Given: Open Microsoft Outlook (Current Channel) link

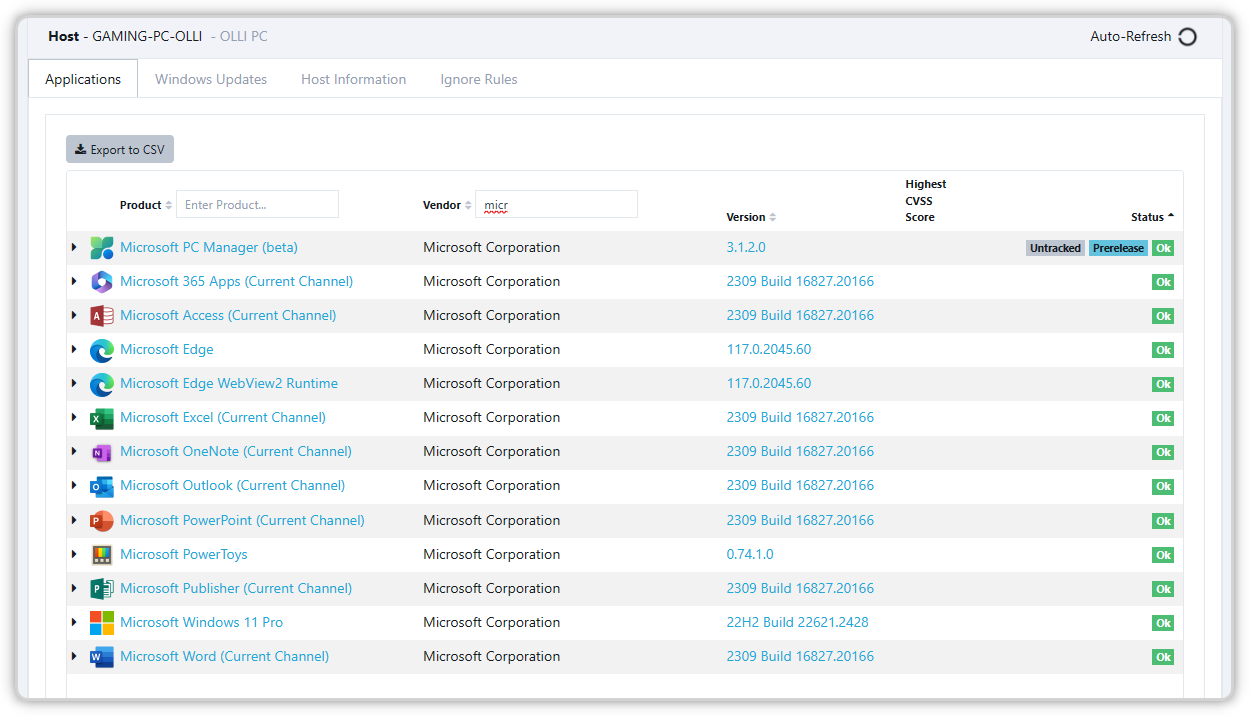Looking at the screenshot, I should (x=232, y=485).
